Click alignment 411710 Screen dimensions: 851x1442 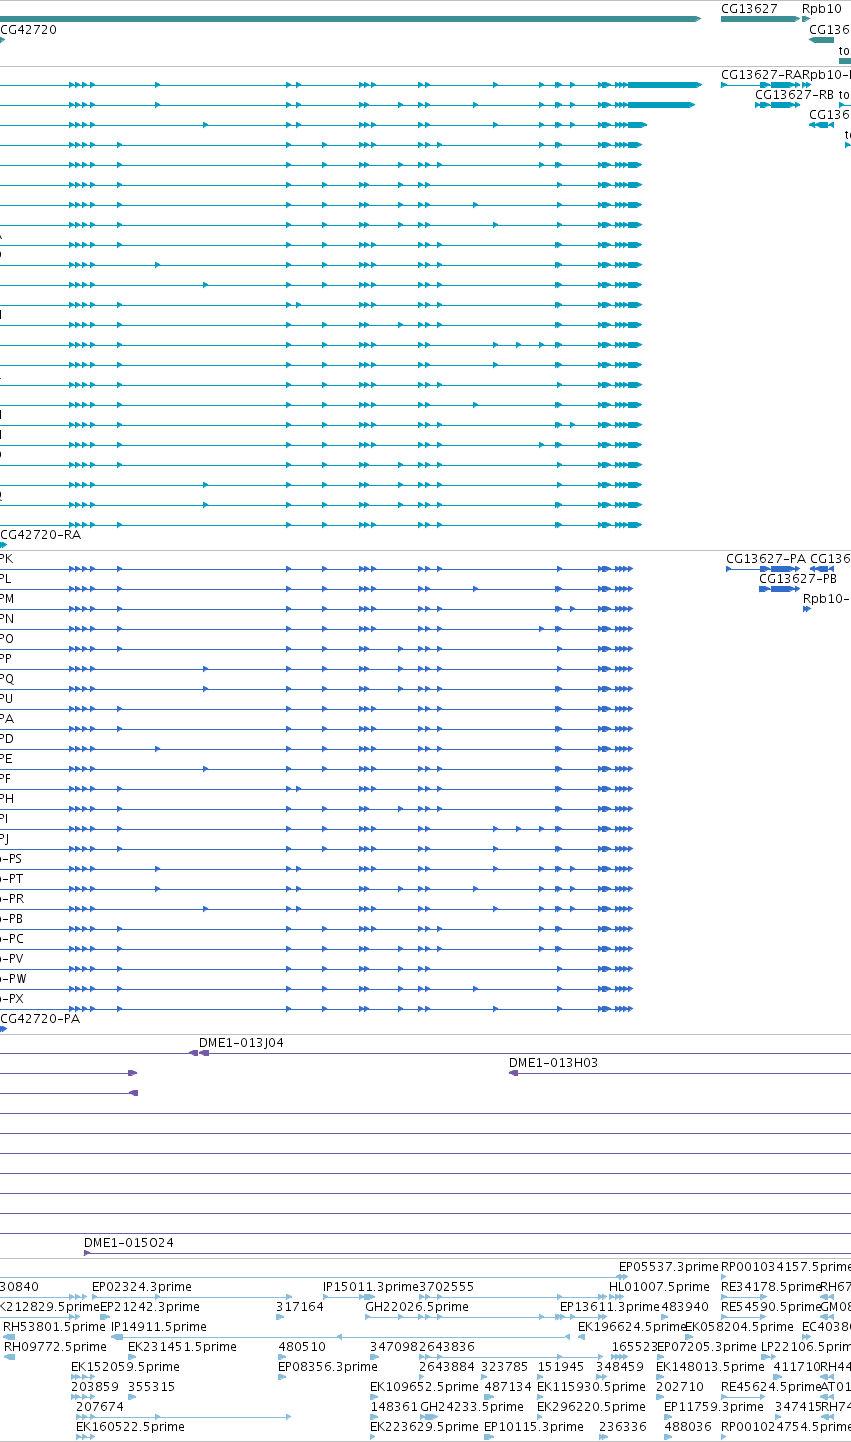(x=797, y=1367)
